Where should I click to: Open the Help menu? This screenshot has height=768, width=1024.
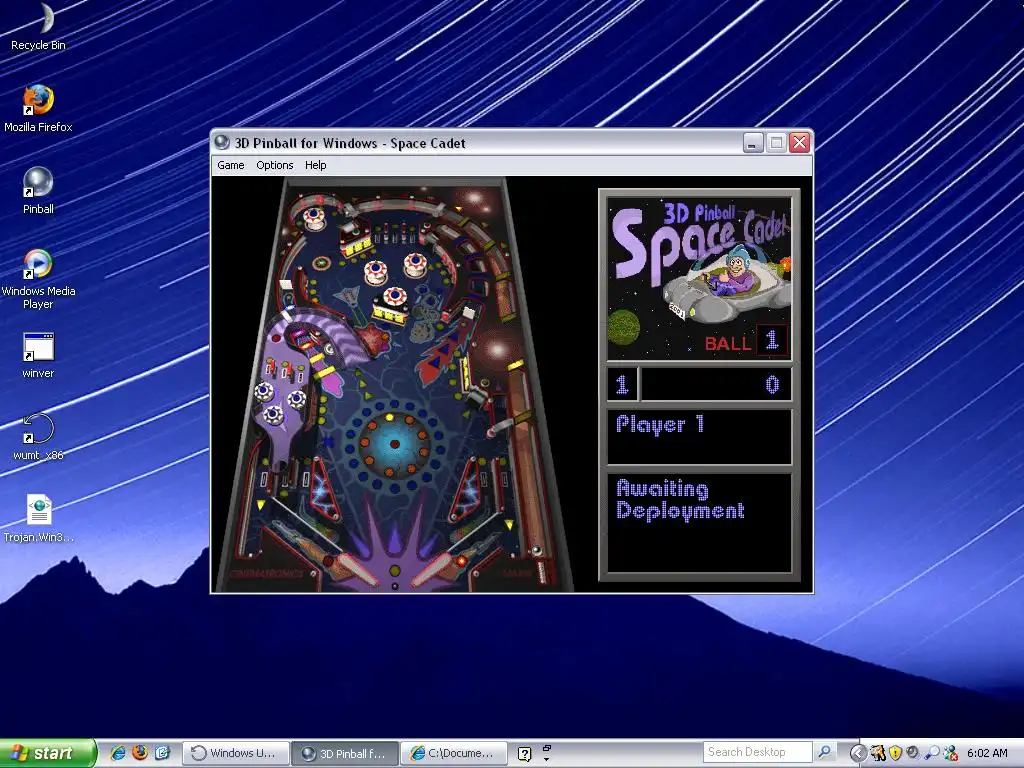coord(315,165)
